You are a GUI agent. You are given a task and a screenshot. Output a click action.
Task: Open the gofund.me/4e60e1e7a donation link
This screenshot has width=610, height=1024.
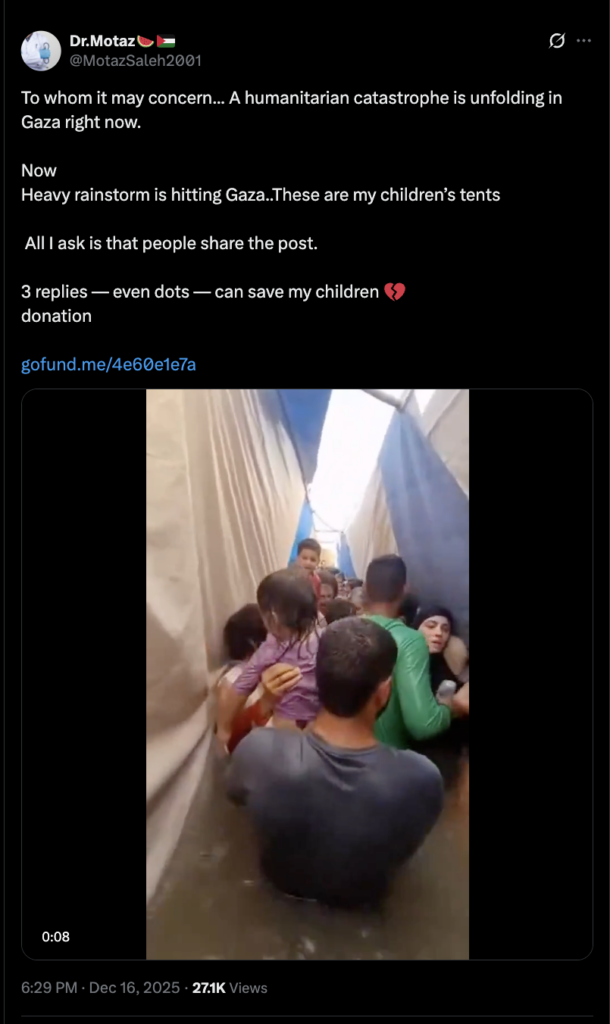(108, 364)
